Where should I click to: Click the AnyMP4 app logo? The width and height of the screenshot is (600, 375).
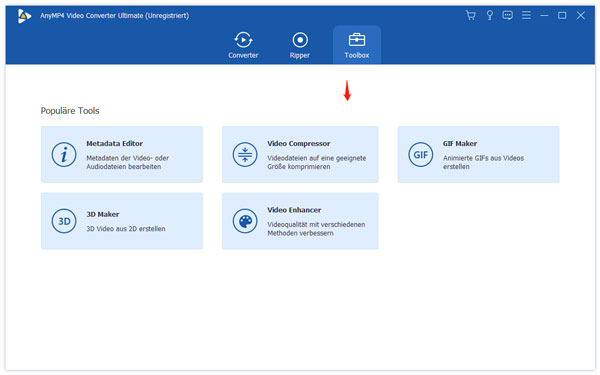[24, 16]
